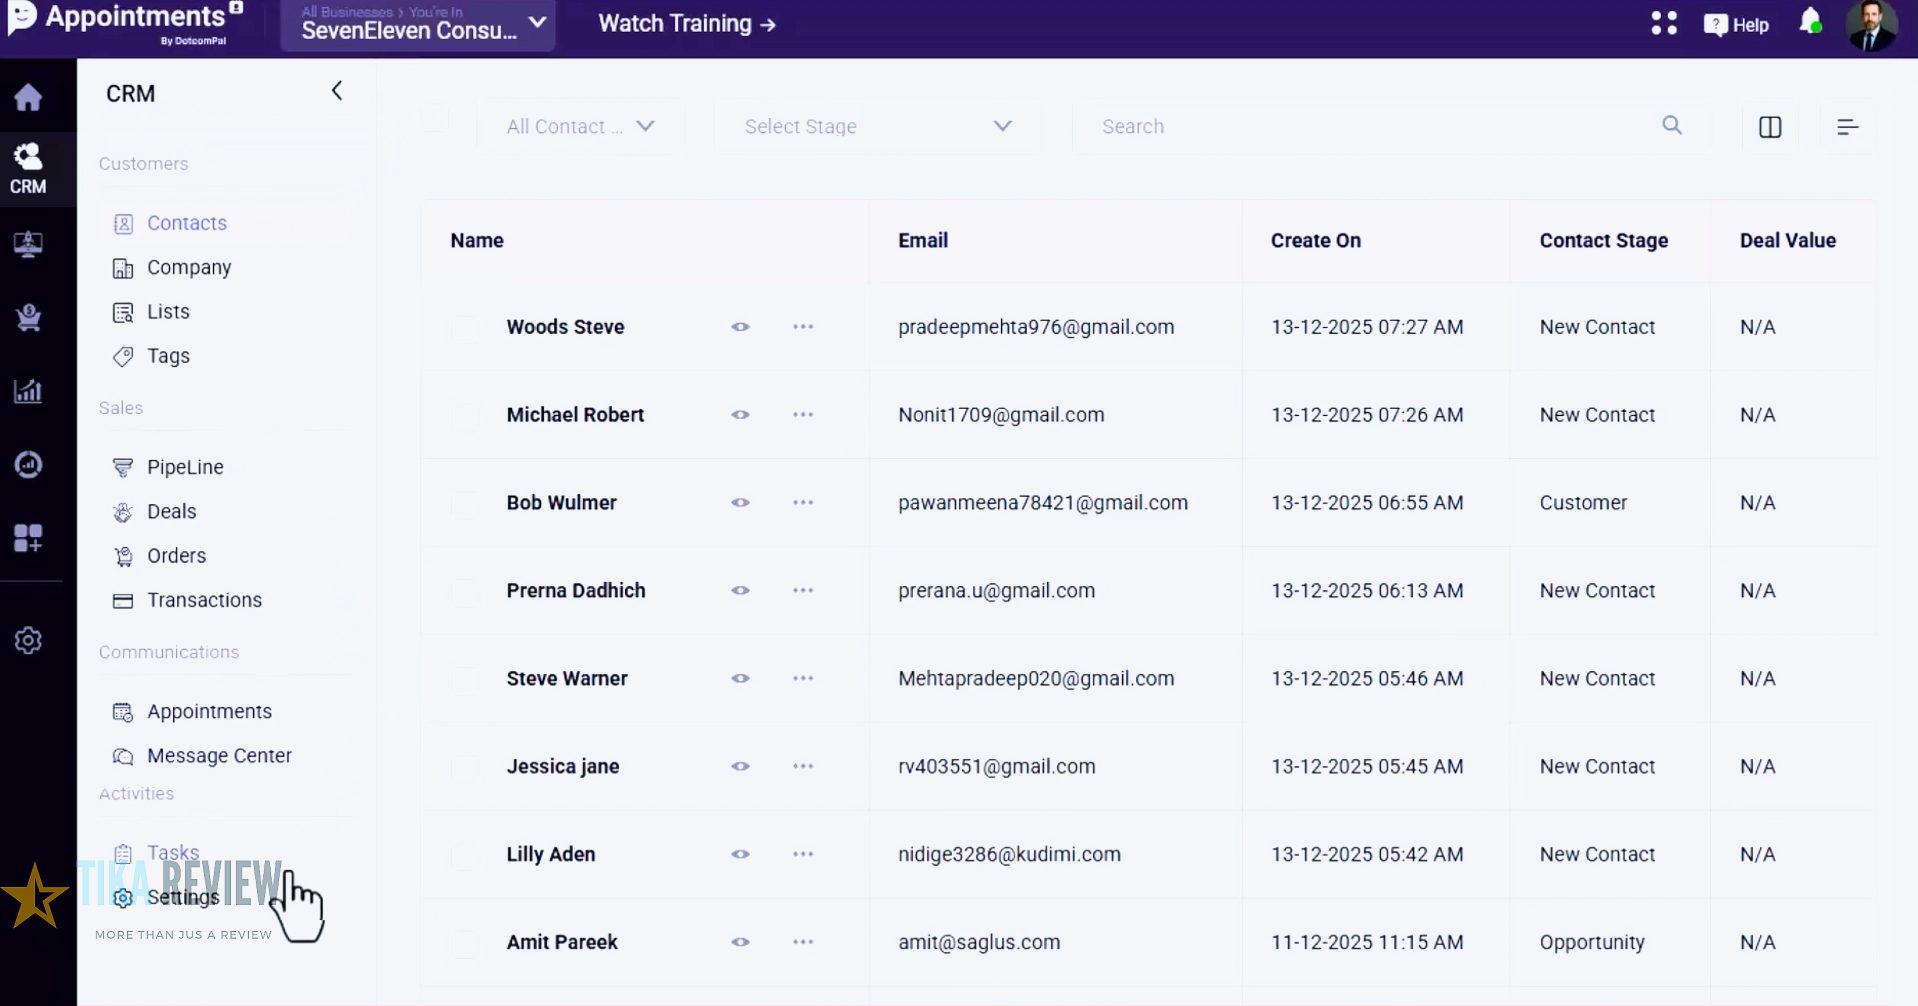Open Appointments under Communications
The width and height of the screenshot is (1918, 1006).
click(209, 712)
